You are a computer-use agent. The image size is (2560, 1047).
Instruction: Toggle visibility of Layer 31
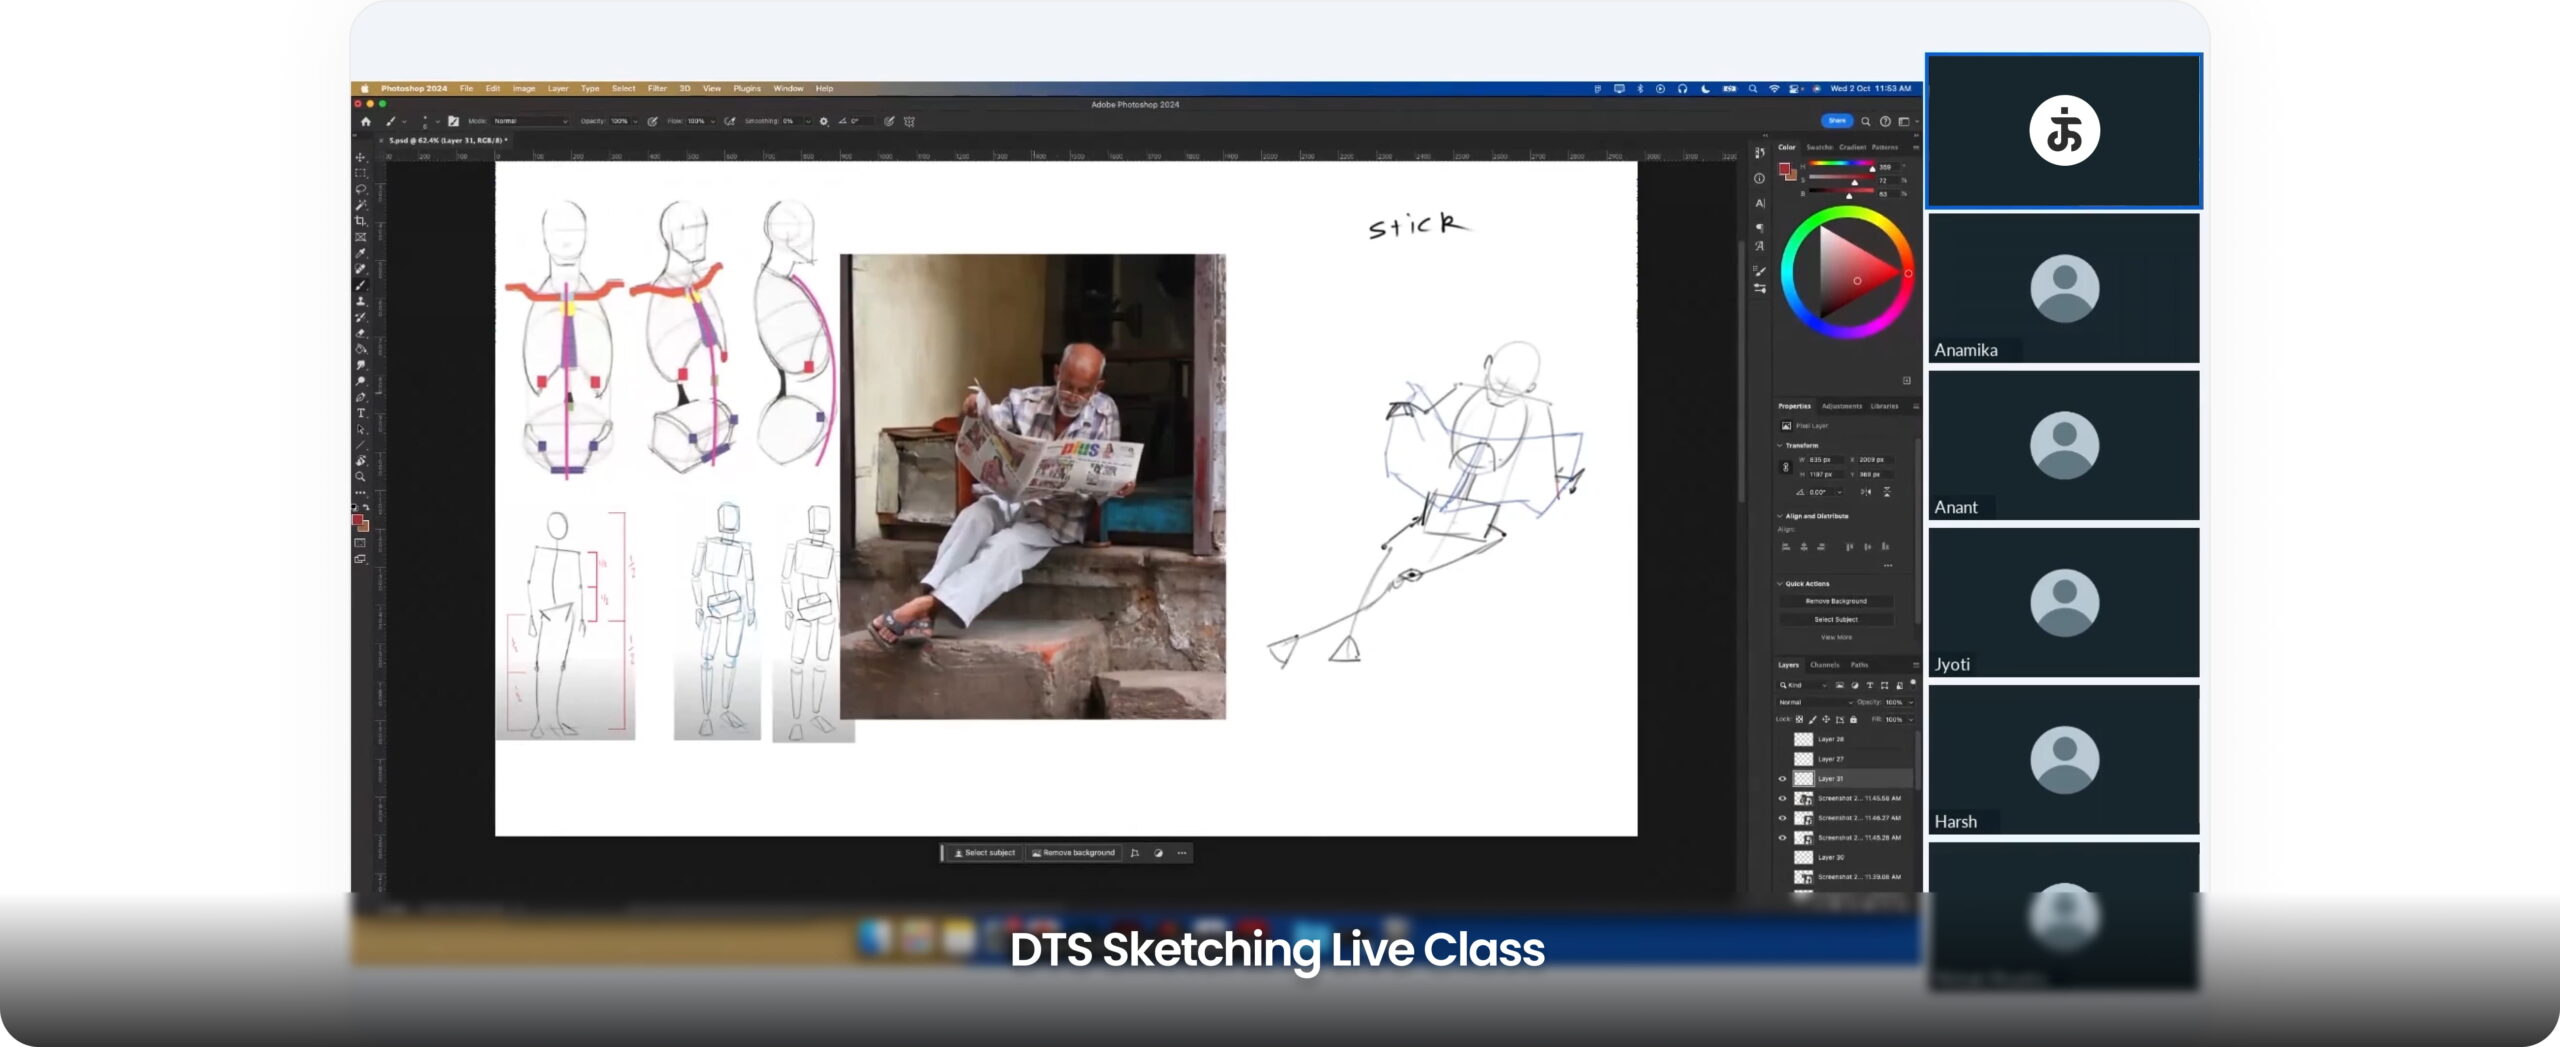[1782, 778]
